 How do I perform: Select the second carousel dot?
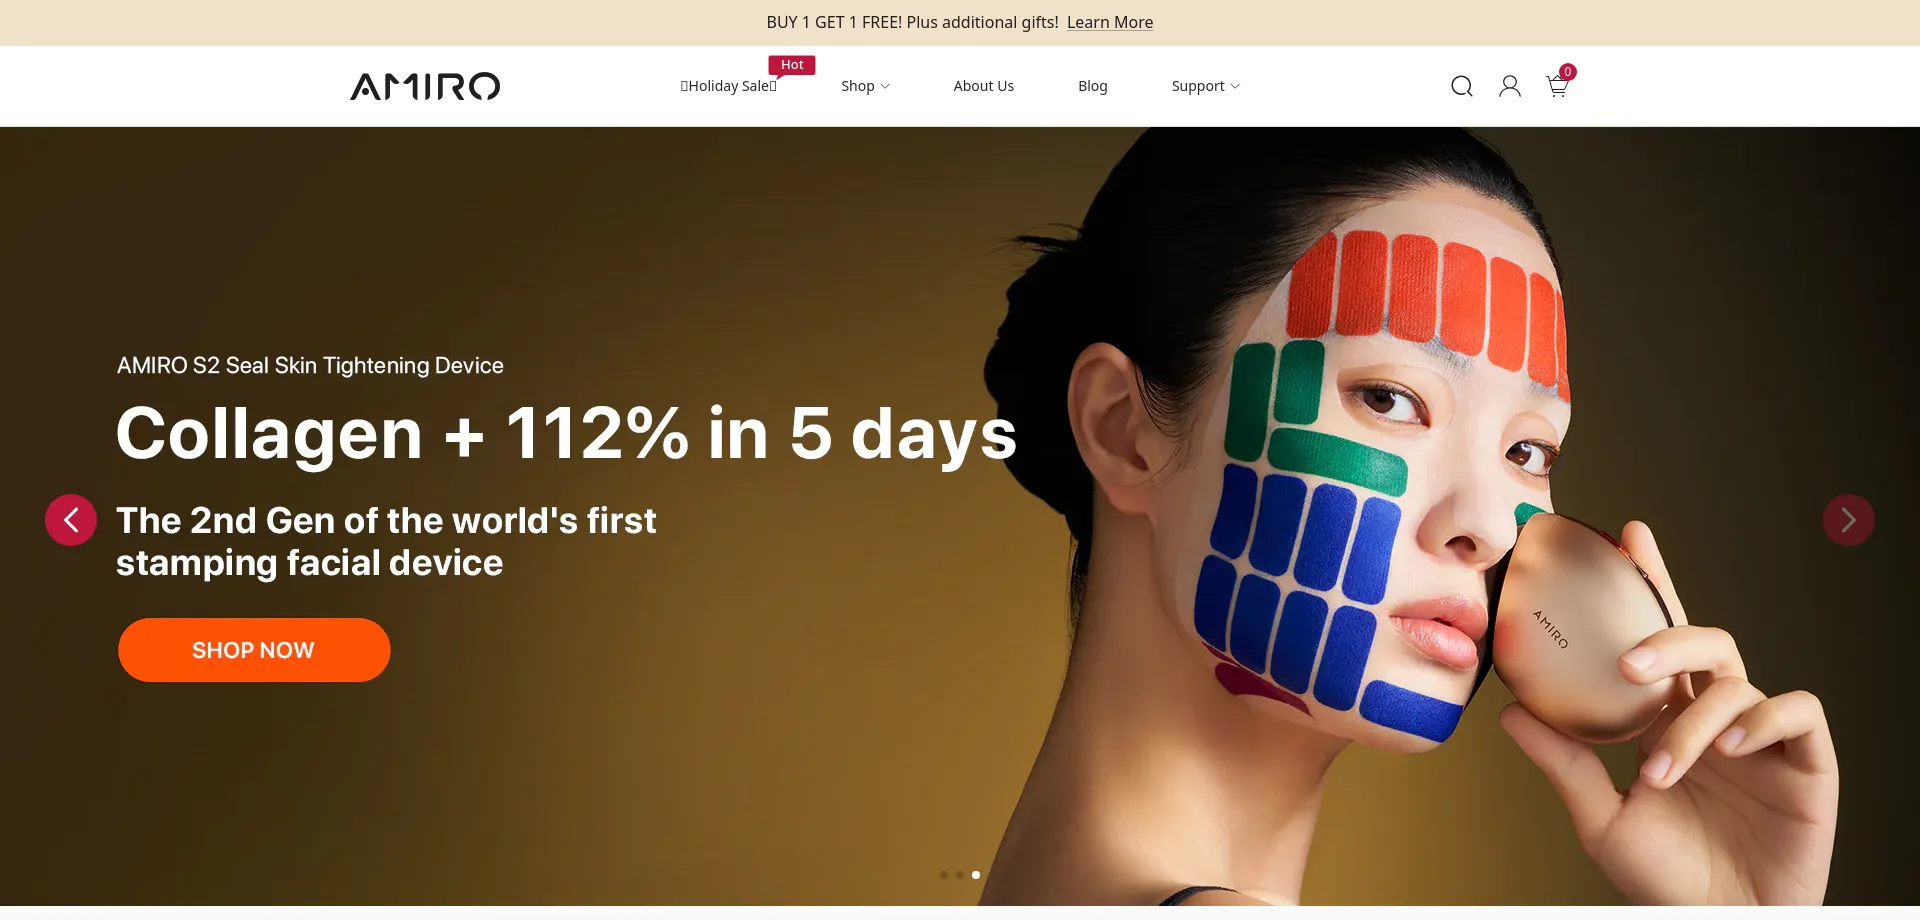tap(960, 875)
